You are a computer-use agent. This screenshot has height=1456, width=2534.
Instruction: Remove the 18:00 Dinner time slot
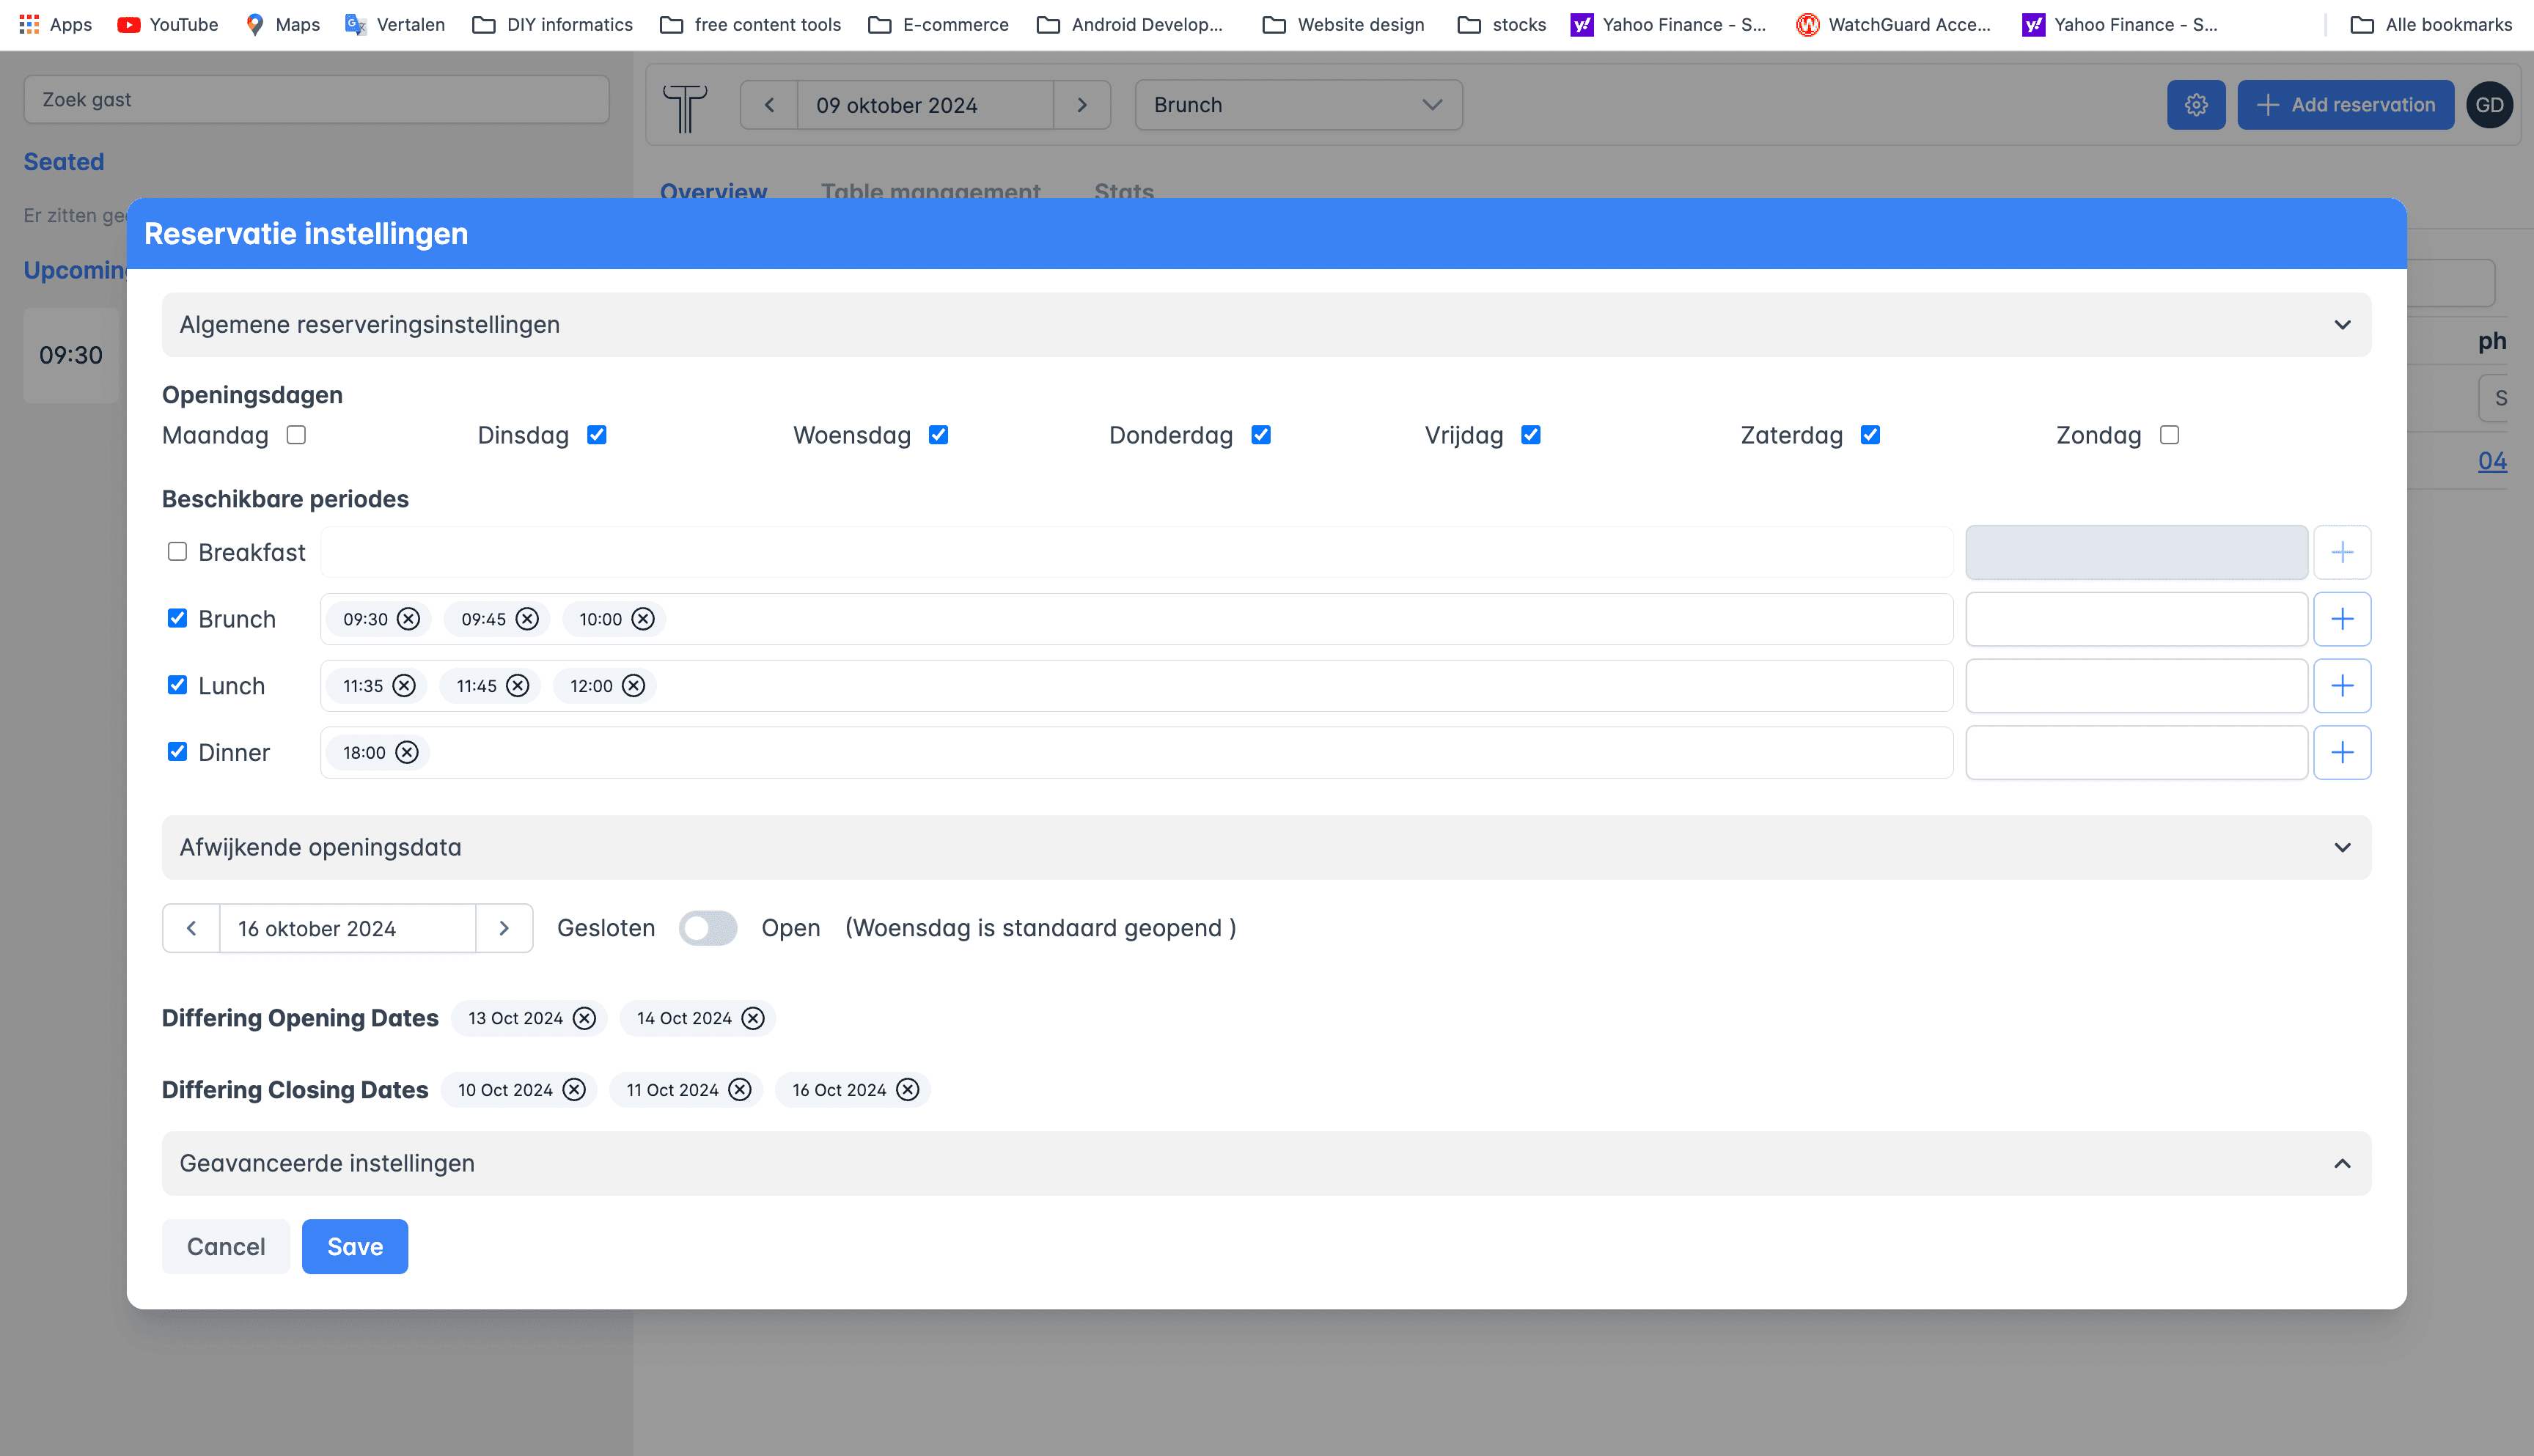[407, 752]
